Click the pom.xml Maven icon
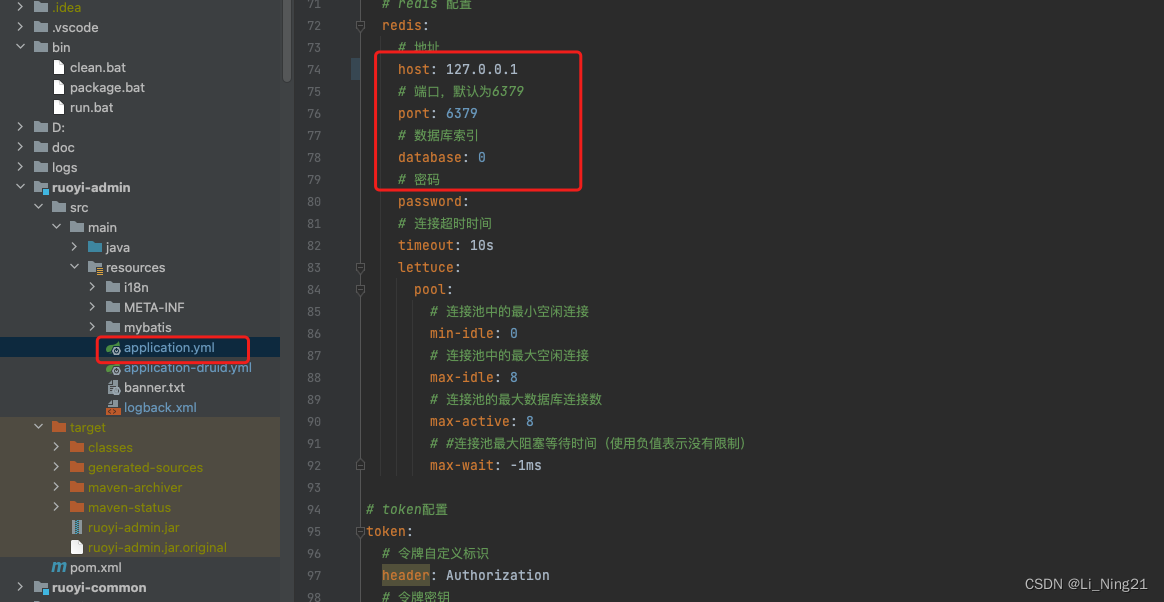The height and width of the screenshot is (602, 1164). pyautogui.click(x=61, y=568)
